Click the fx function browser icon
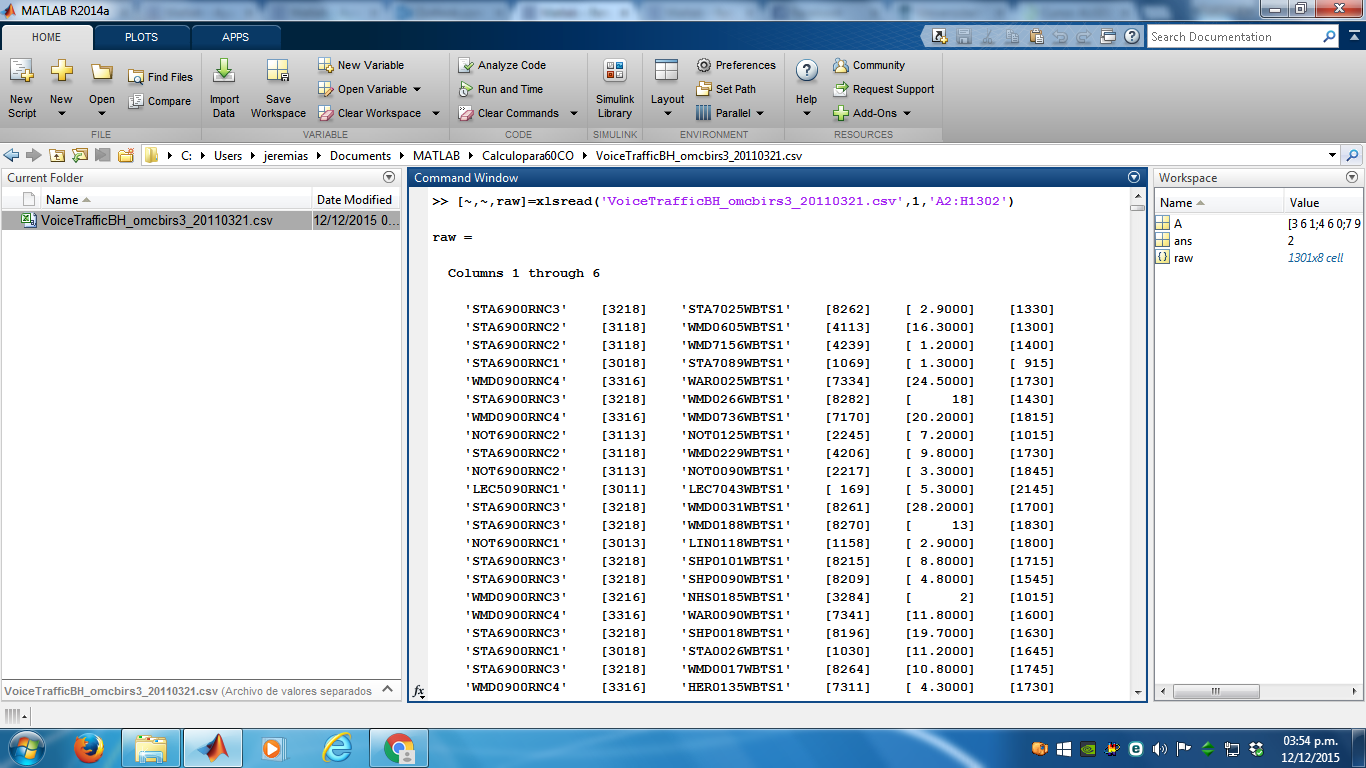 419,690
